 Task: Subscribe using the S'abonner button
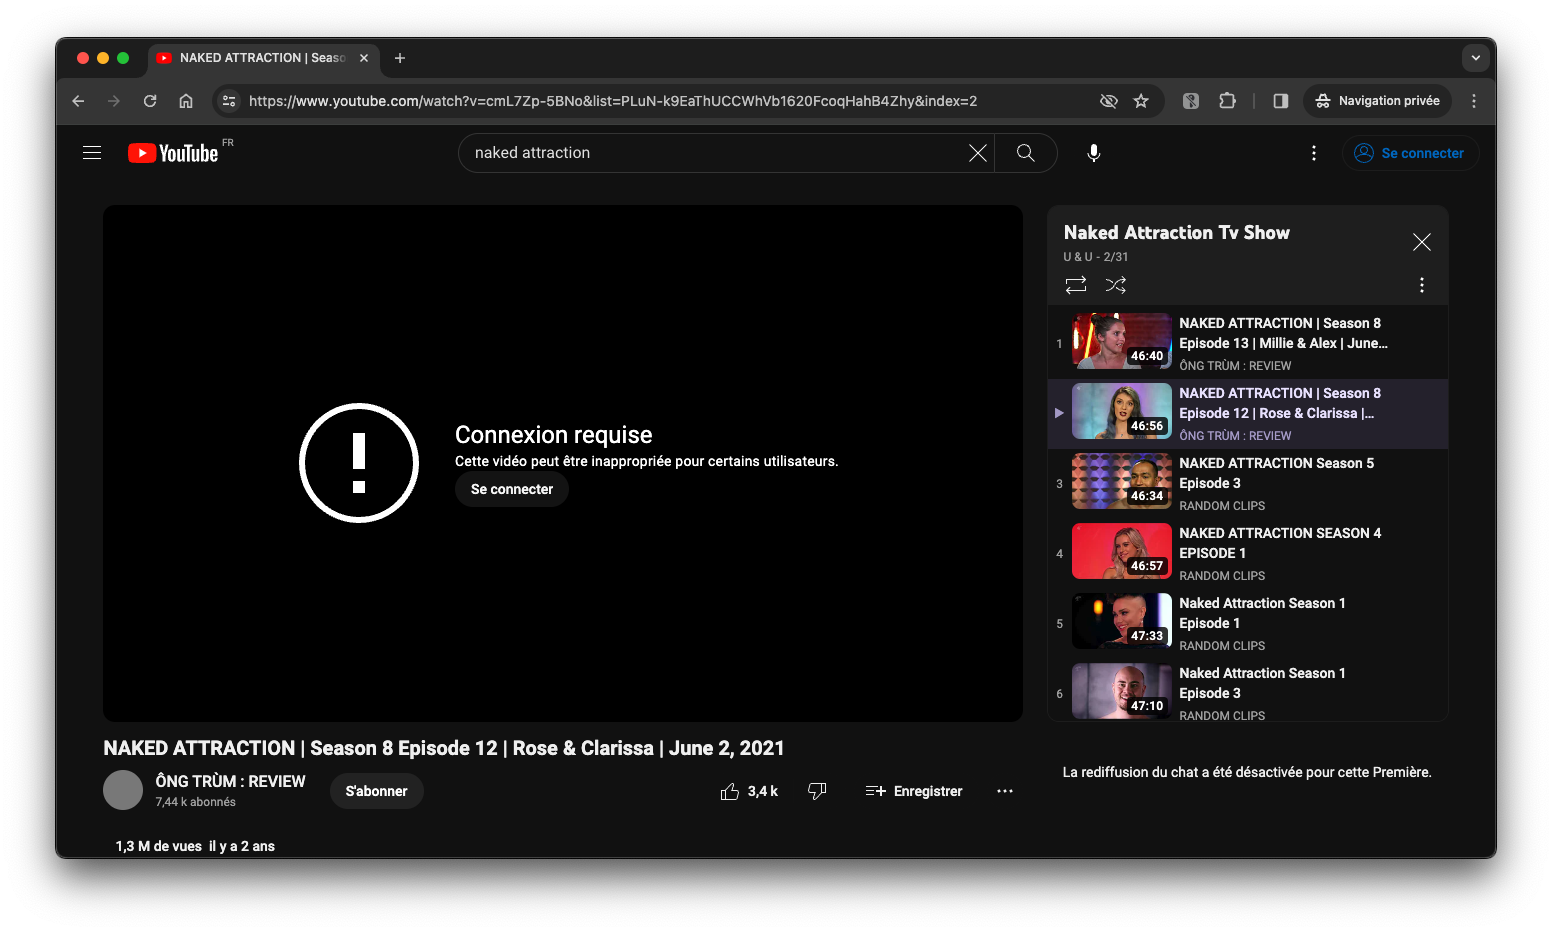click(x=376, y=791)
